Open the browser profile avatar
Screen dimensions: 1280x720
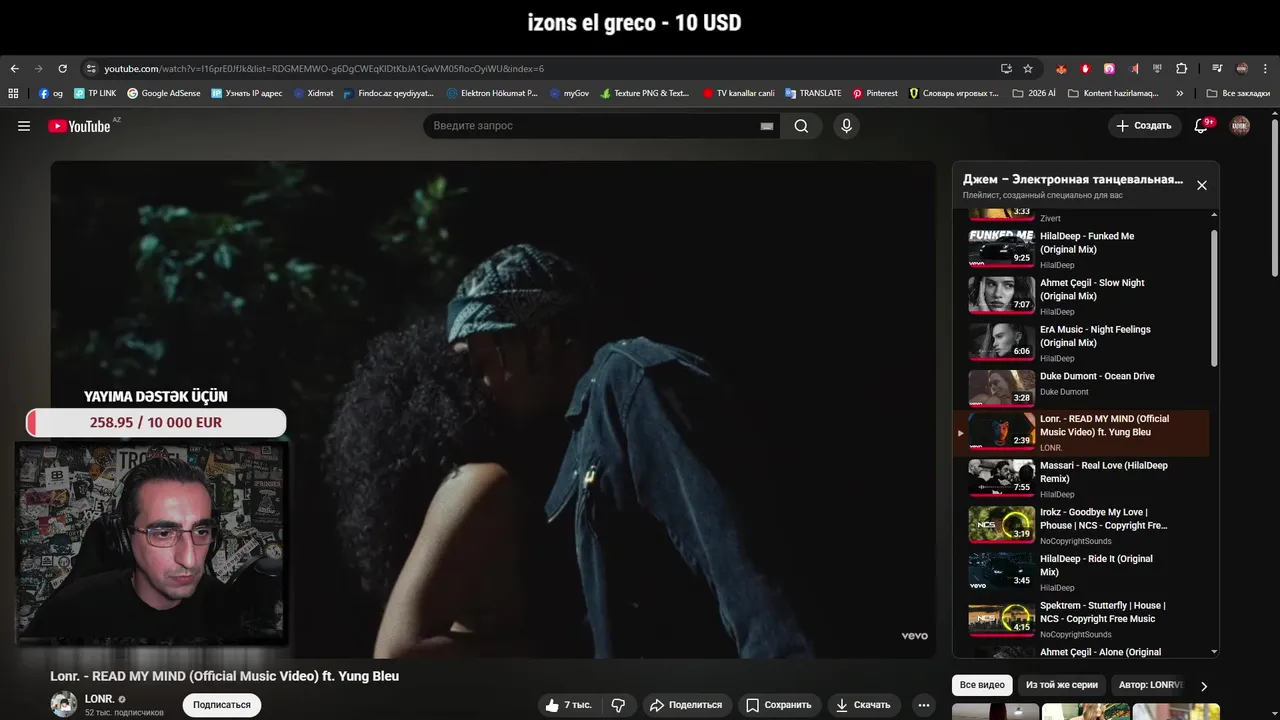point(1242,69)
